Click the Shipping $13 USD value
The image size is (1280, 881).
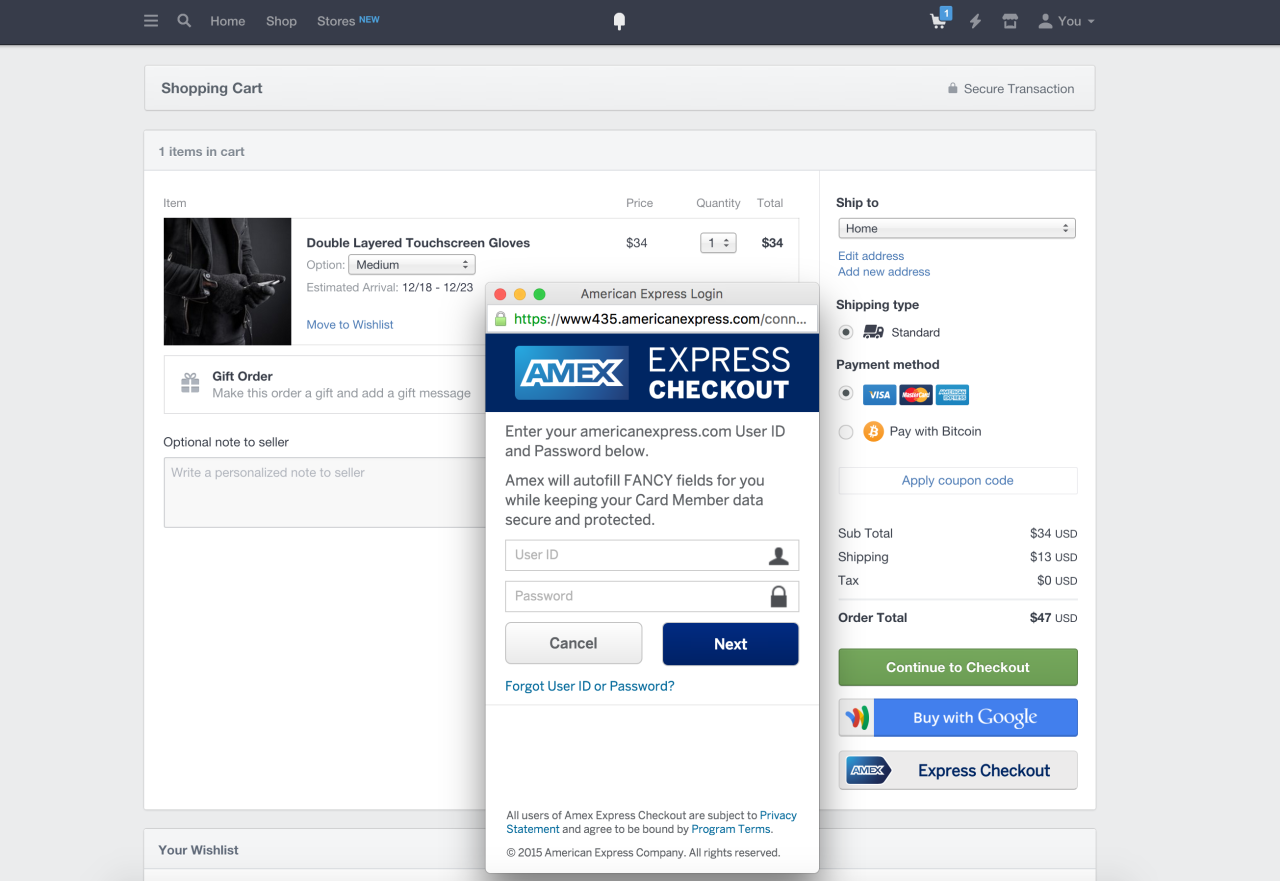(1053, 557)
